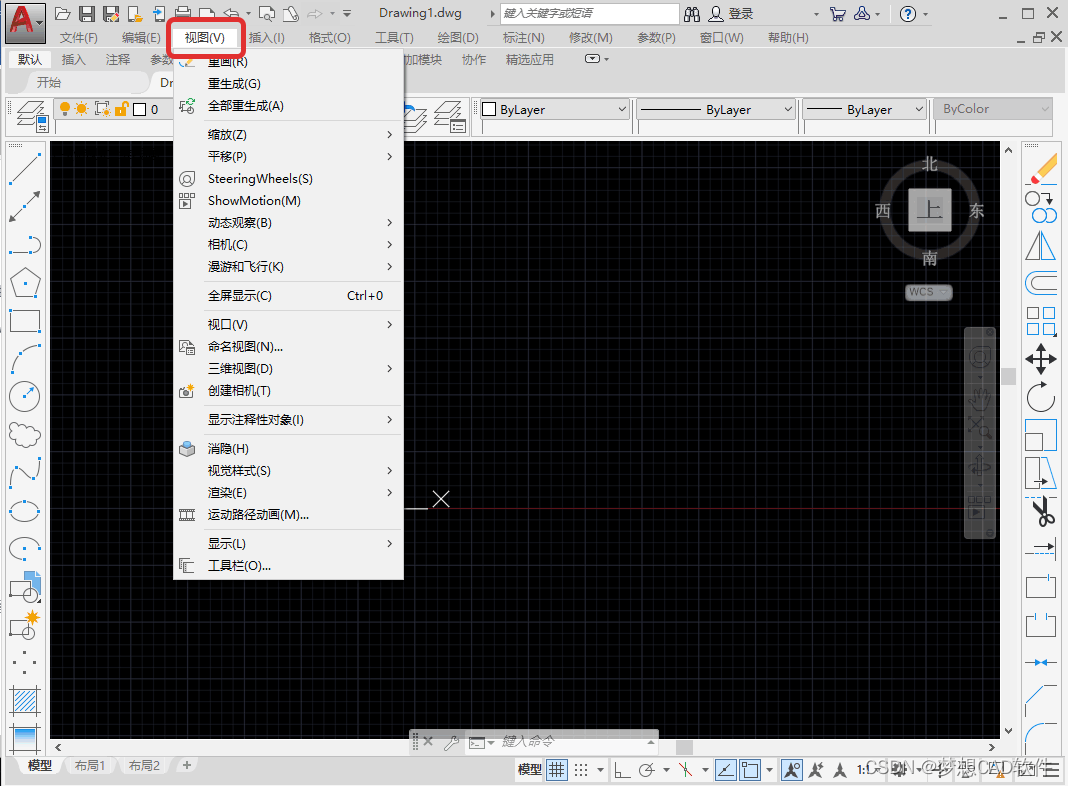This screenshot has height=786, width=1068.
Task: Select the Mirror tool
Action: [1041, 245]
